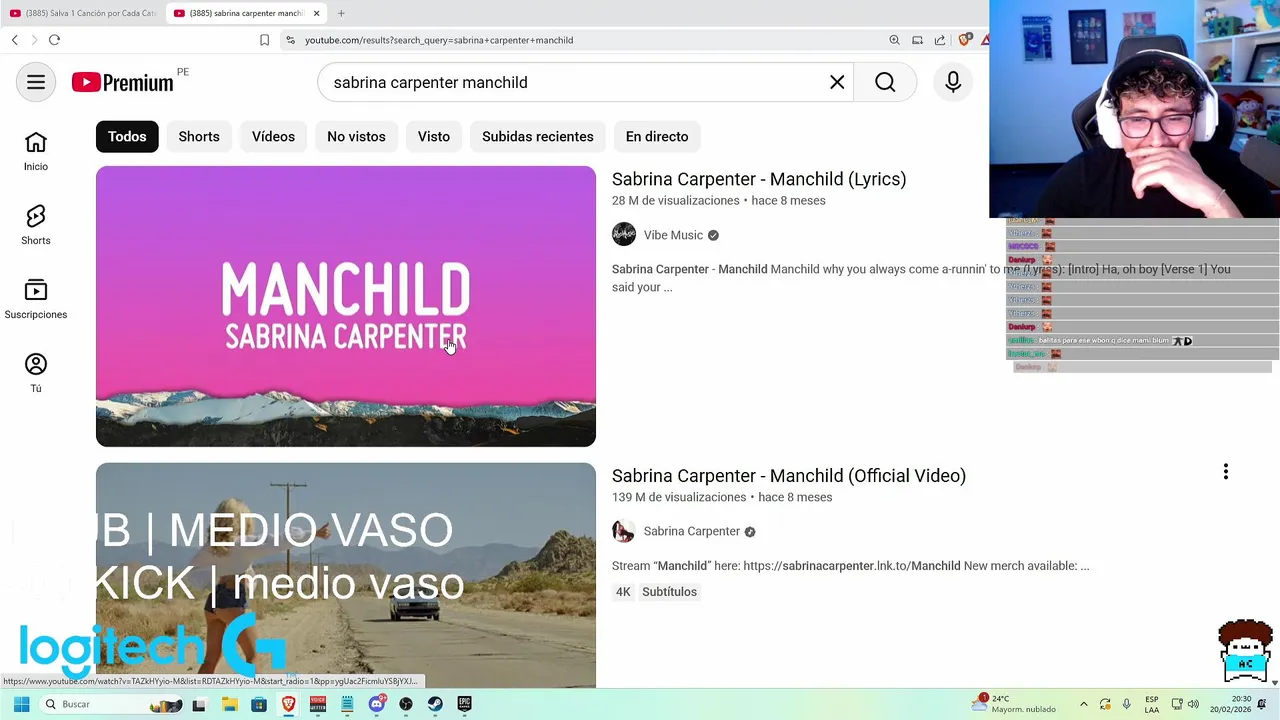Open the Vibe Music channel name
1280x720 pixels.
673,235
